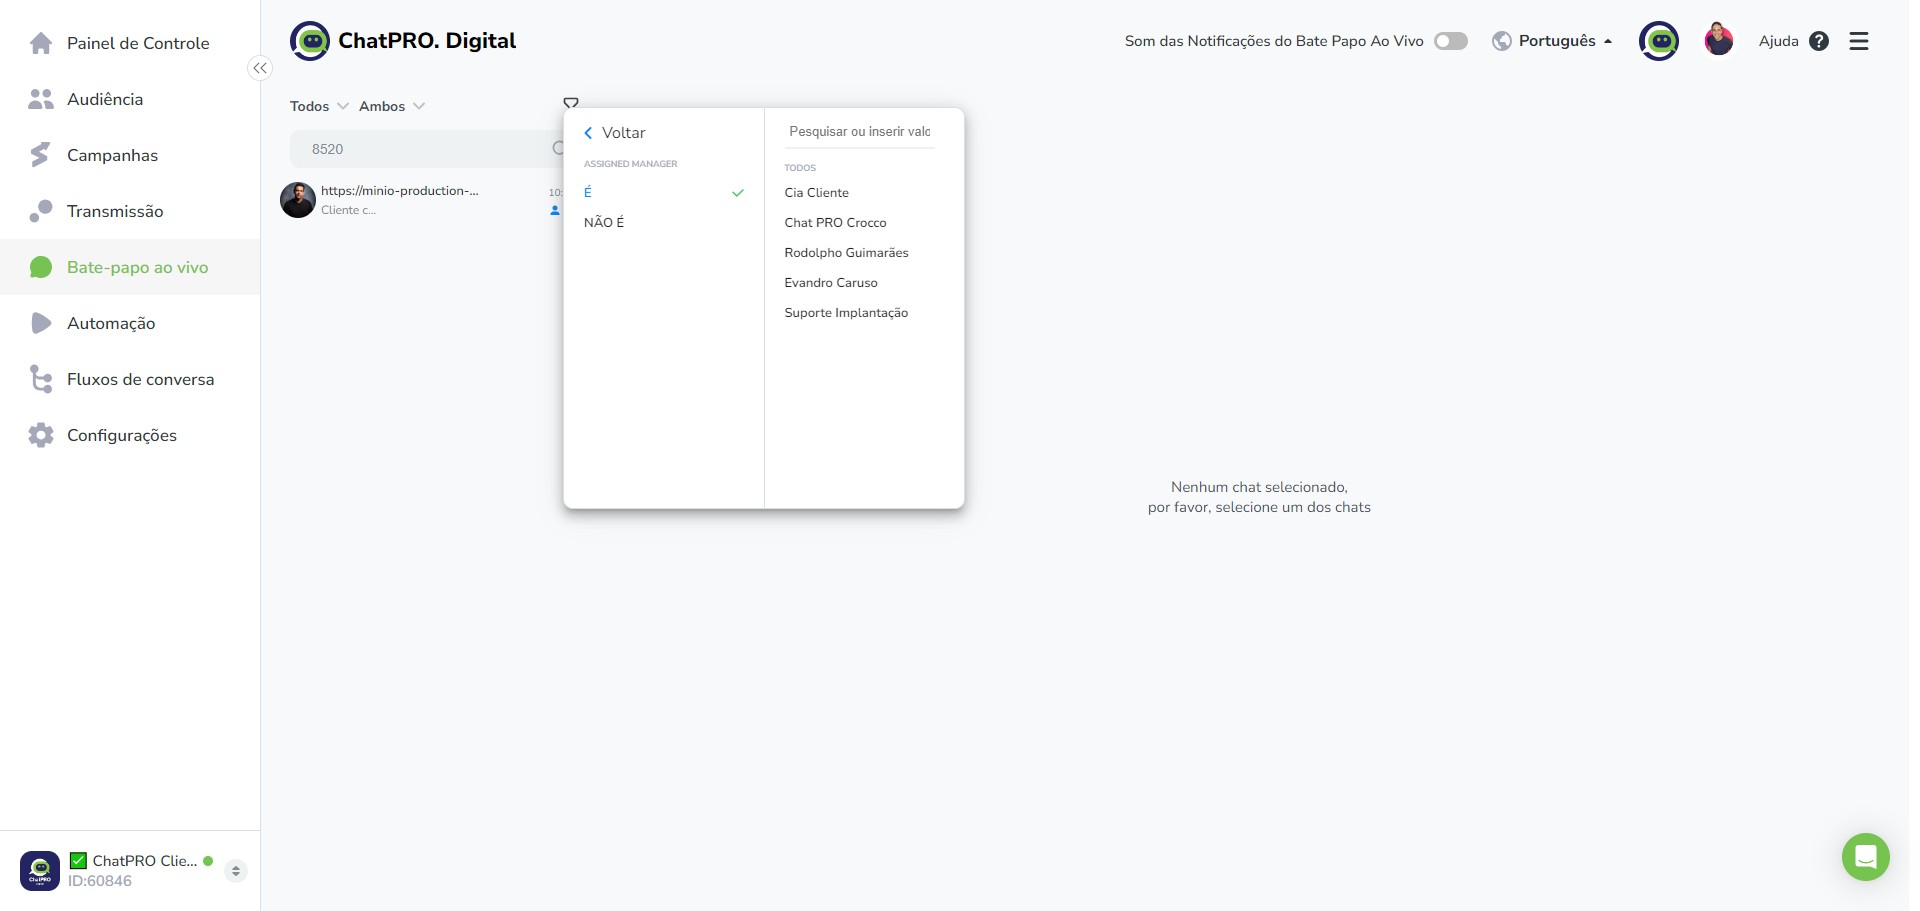Click the robot avatar icon in the top bar
Screen dimensions: 1920x911
1659,41
